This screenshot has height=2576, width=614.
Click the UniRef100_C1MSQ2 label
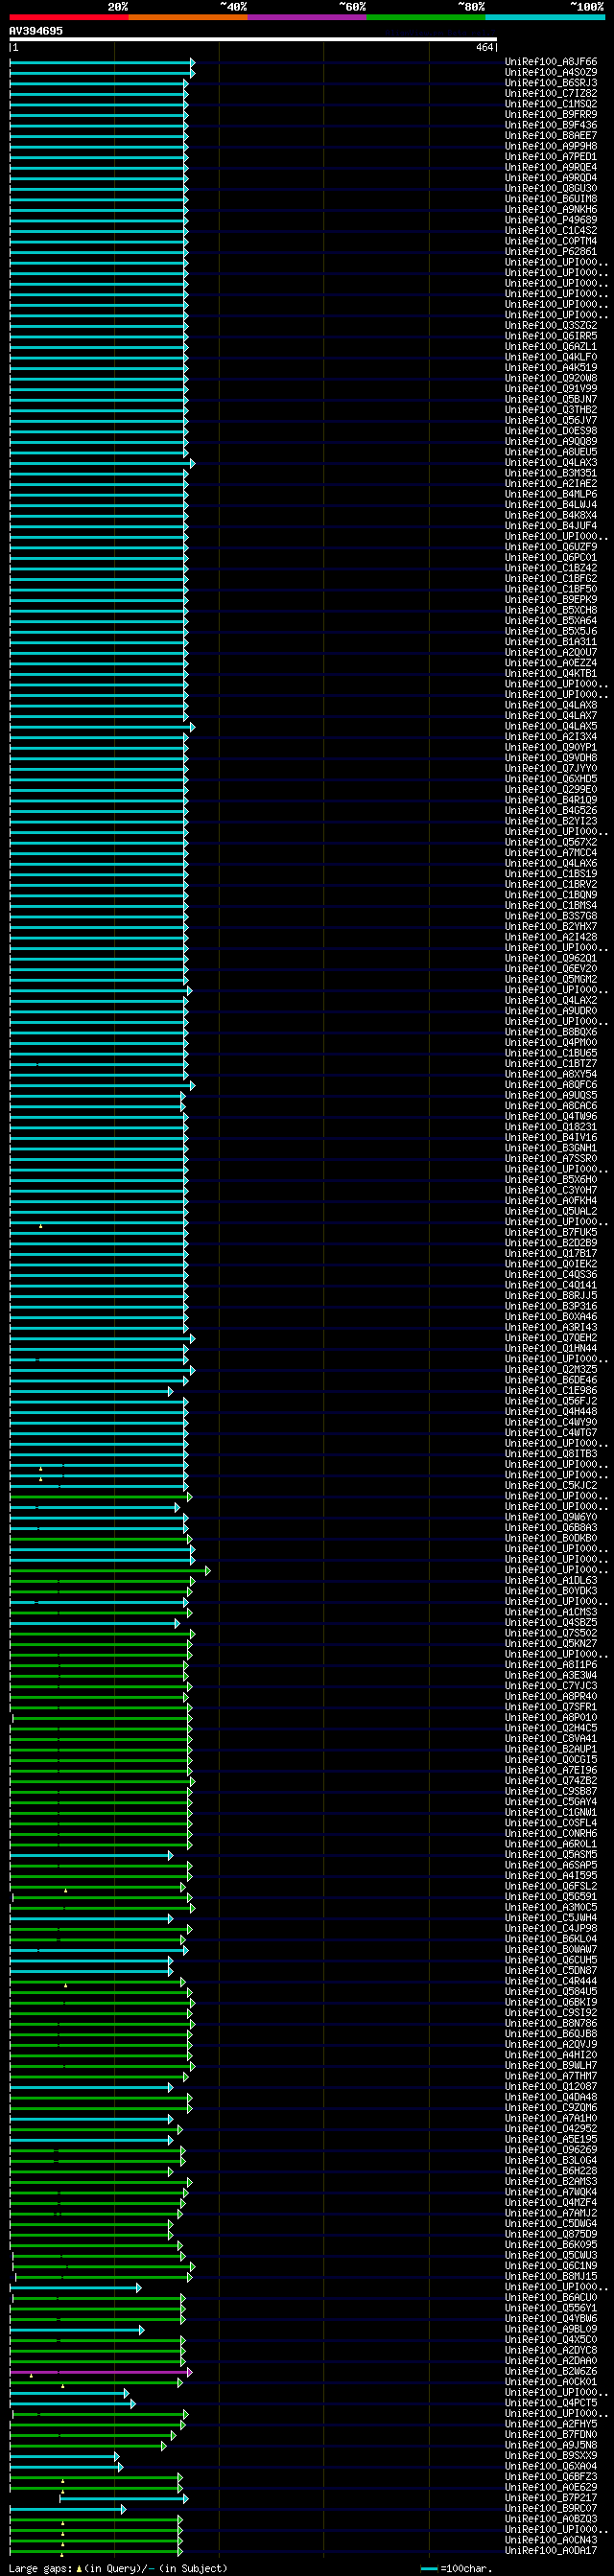coord(551,104)
